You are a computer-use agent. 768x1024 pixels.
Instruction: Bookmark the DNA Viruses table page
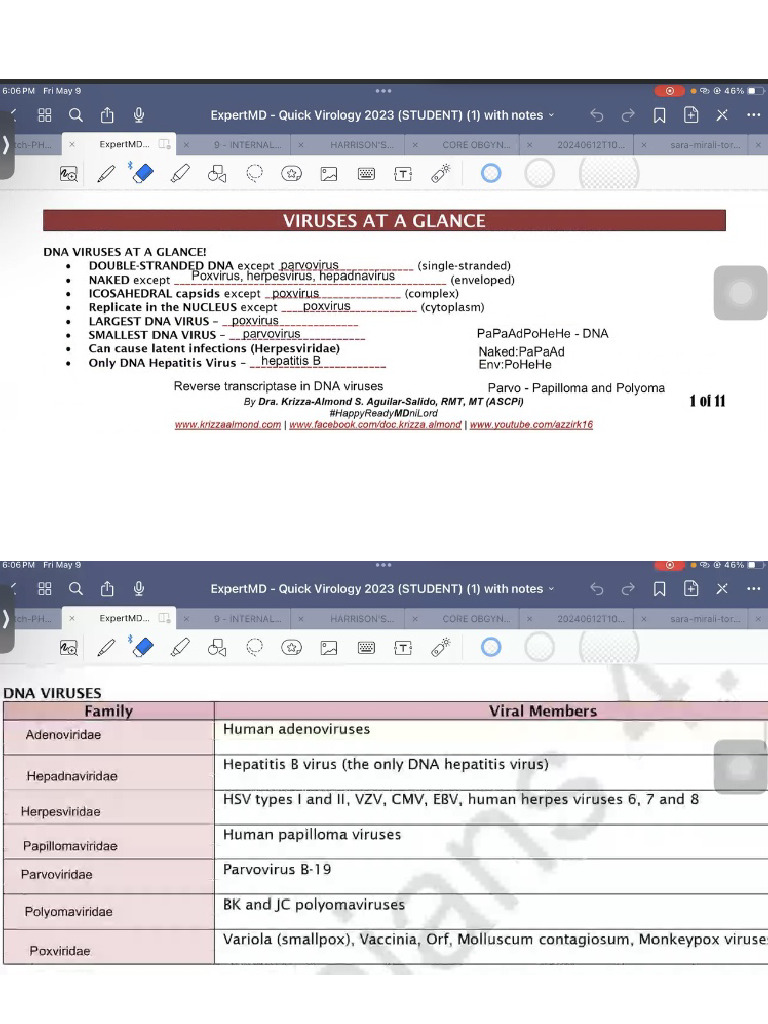660,589
